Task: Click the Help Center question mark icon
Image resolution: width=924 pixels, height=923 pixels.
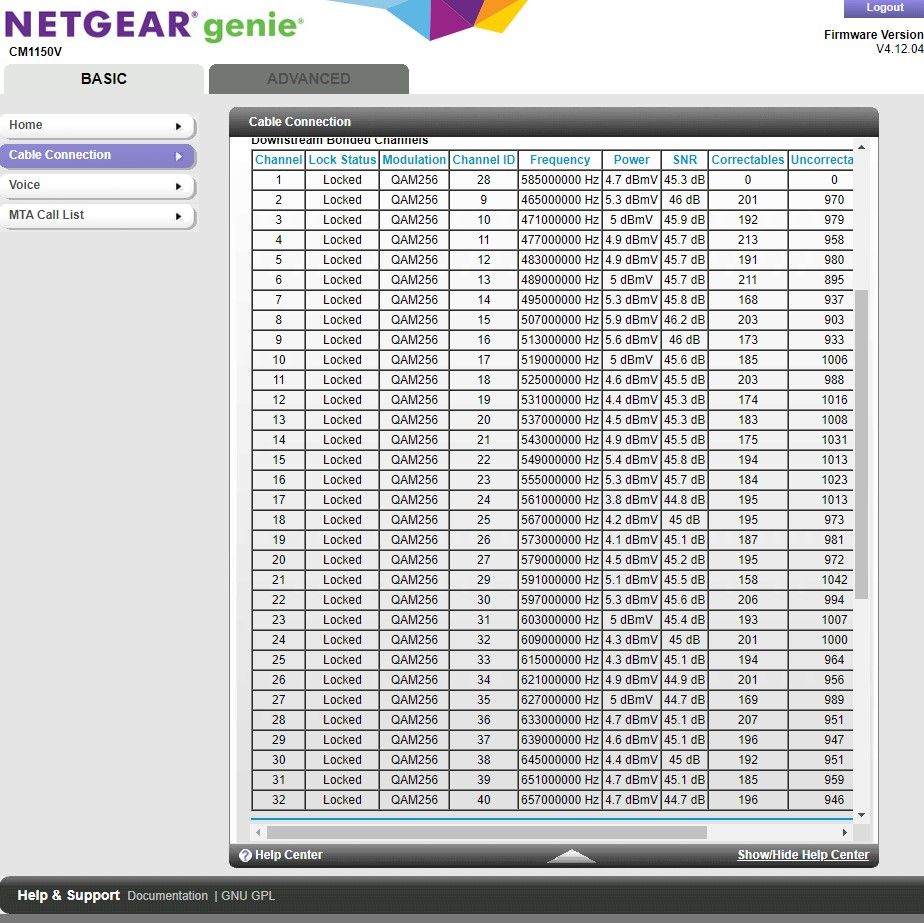Action: point(245,855)
